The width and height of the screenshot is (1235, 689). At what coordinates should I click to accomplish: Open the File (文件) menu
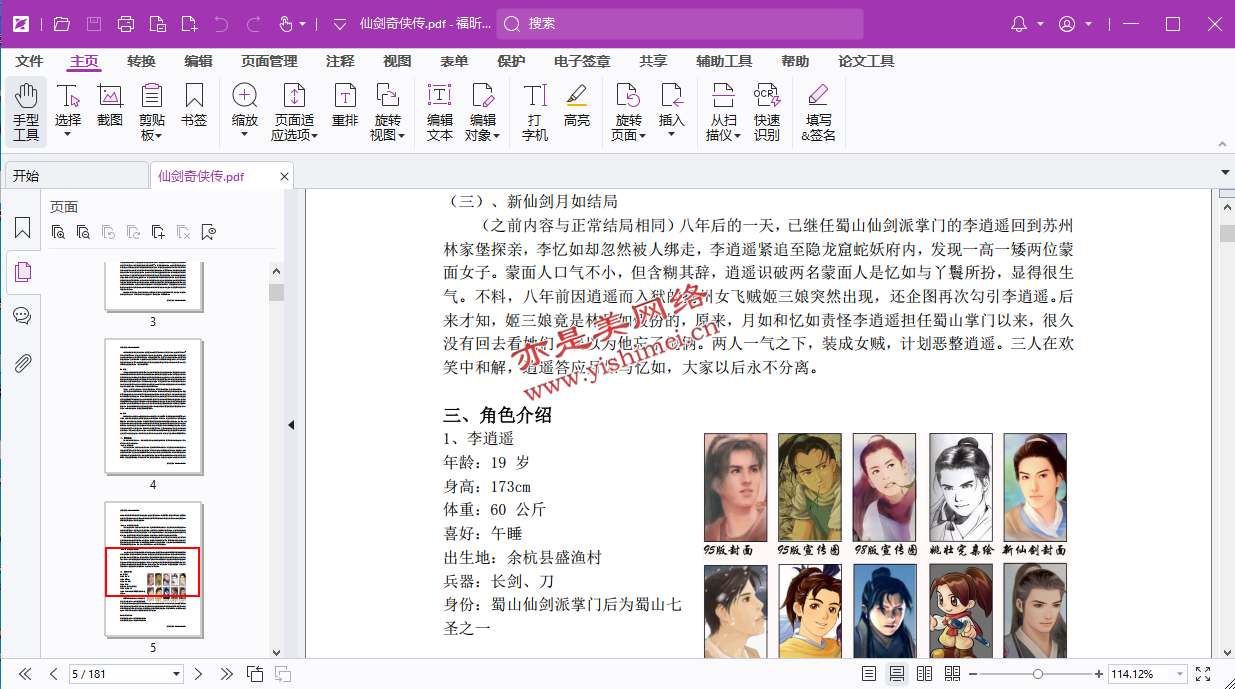pyautogui.click(x=29, y=61)
